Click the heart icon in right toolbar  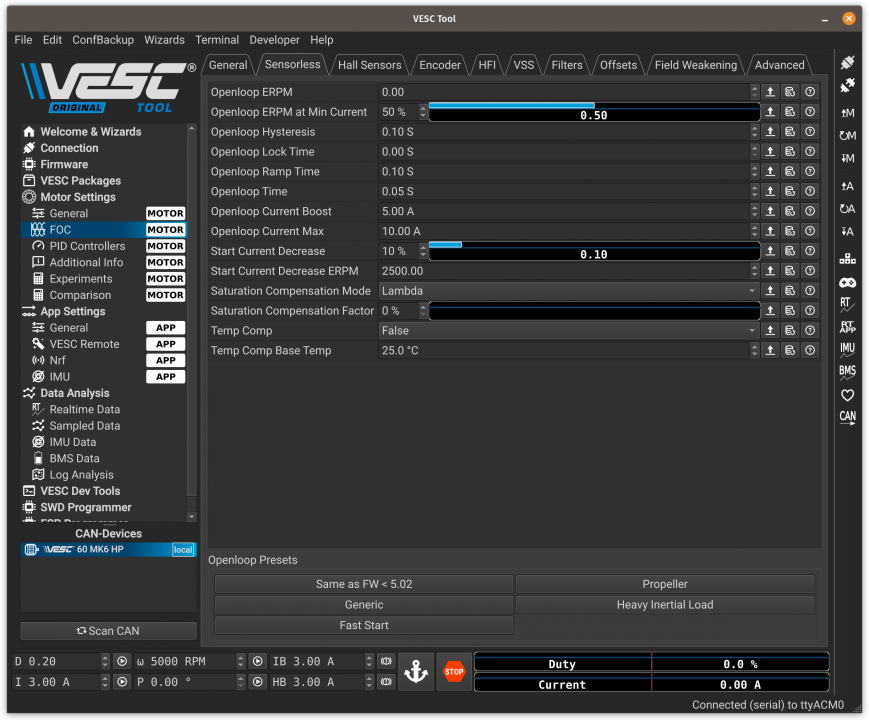pos(847,395)
